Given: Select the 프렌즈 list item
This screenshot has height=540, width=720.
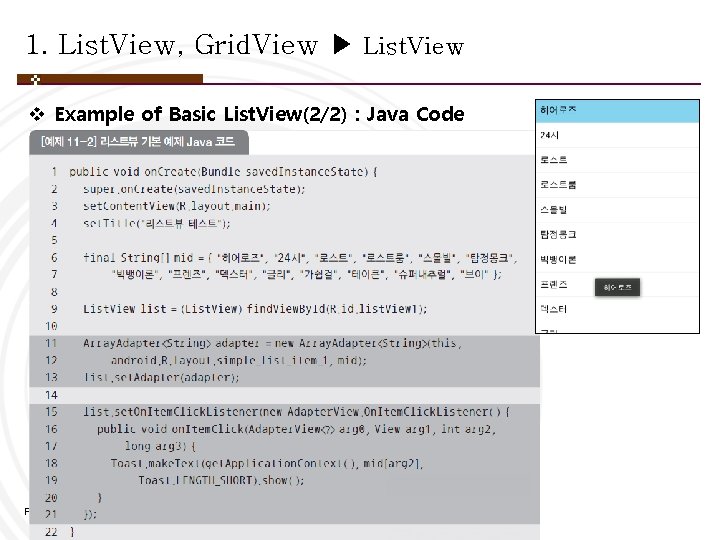Looking at the screenshot, I should (x=617, y=284).
